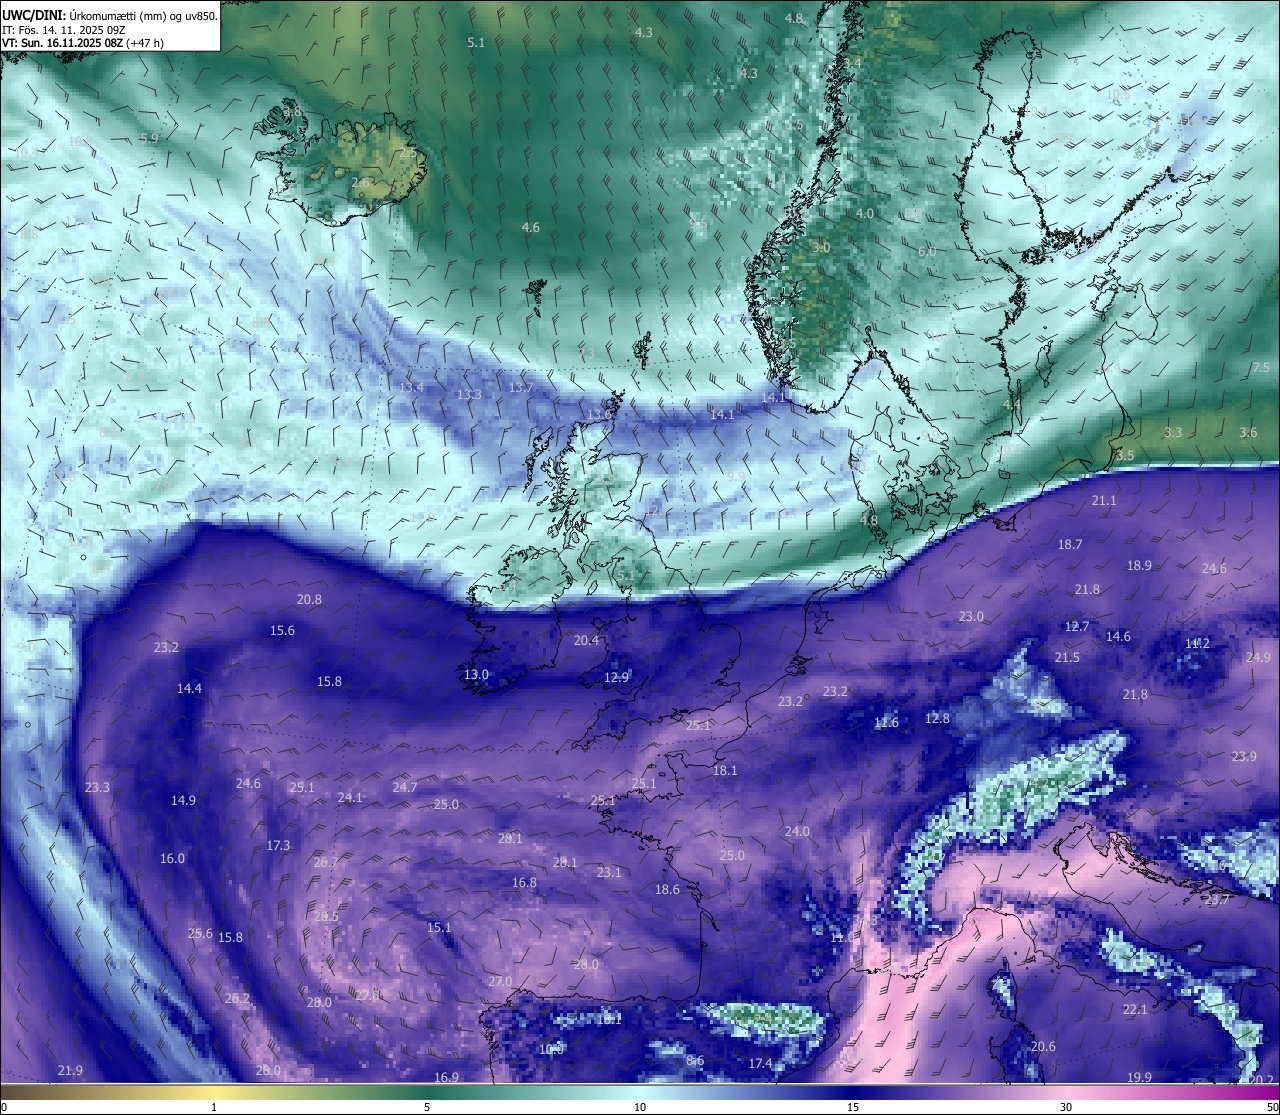Click the value '20.8' west of Ireland

click(309, 599)
